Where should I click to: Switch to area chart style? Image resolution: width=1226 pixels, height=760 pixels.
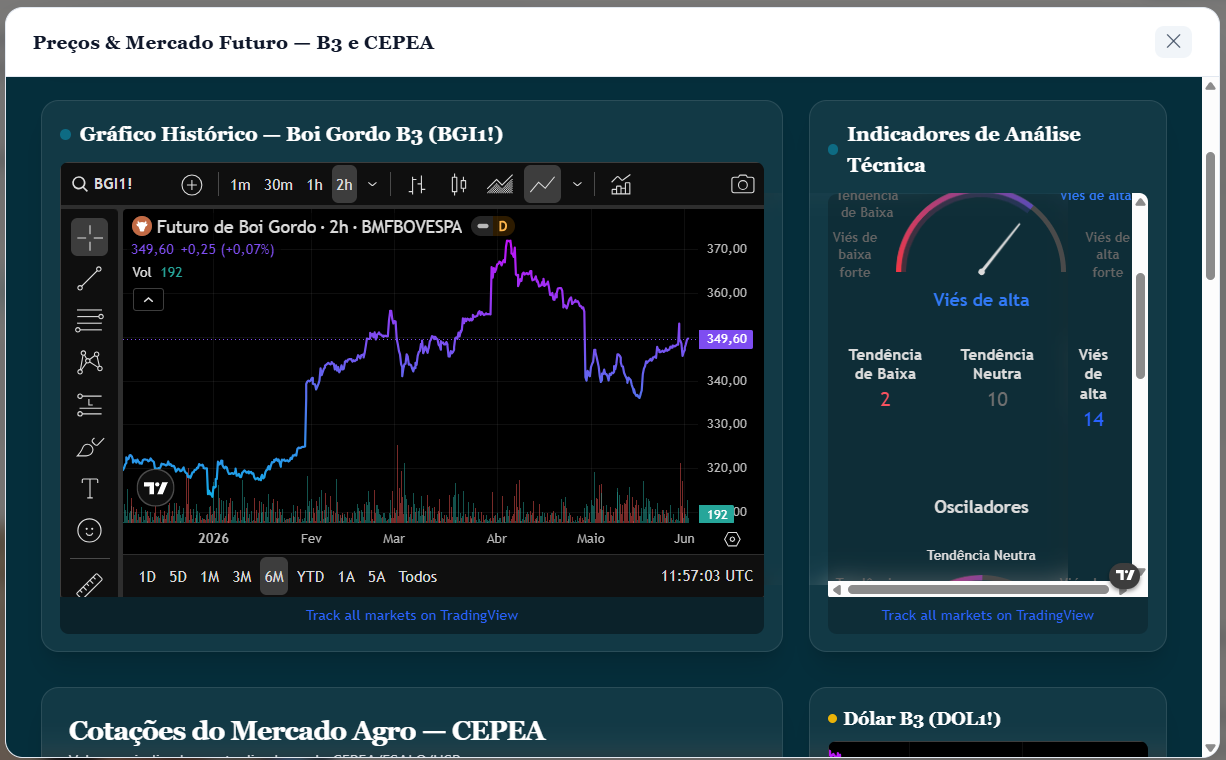point(500,184)
